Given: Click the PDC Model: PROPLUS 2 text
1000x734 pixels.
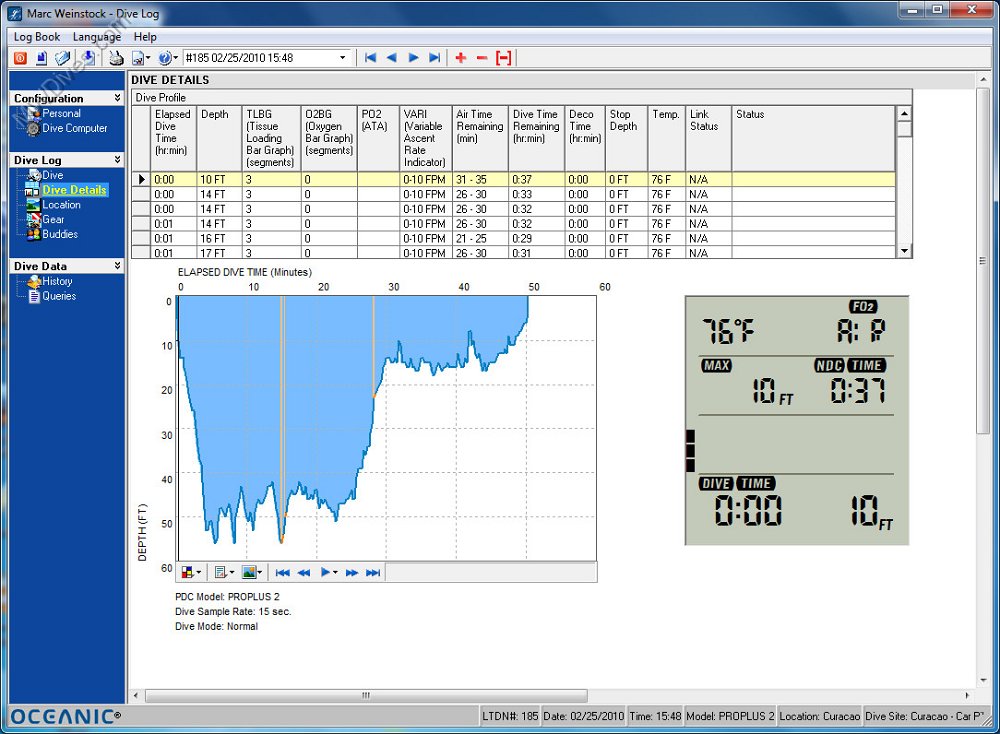Looking at the screenshot, I should (227, 597).
